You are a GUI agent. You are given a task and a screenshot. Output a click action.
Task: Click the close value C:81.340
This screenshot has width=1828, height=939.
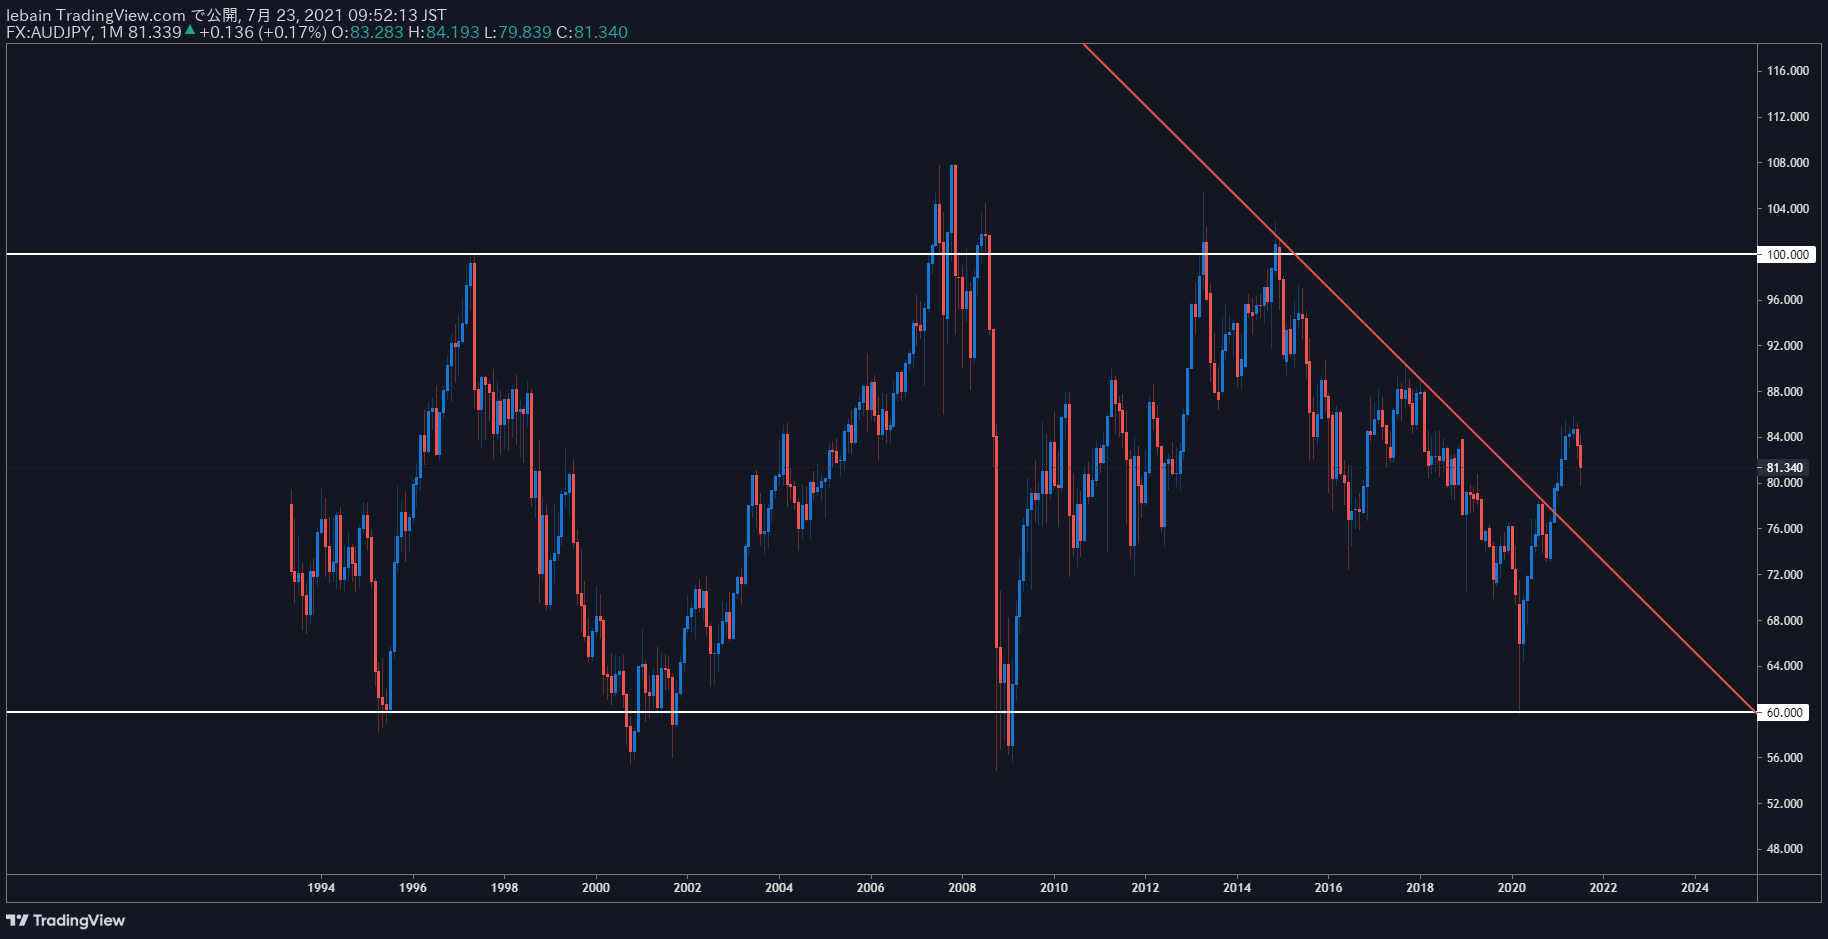pos(592,32)
